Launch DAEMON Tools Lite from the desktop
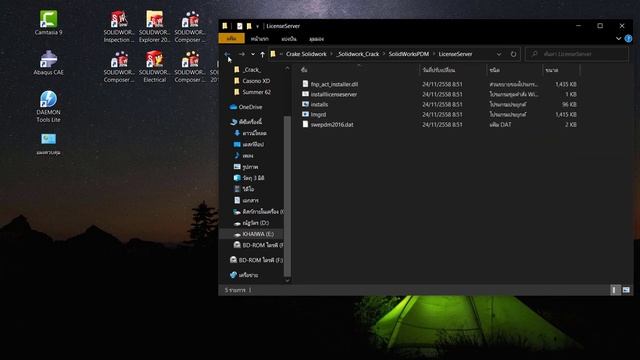The width and height of the screenshot is (640, 360). (49, 106)
